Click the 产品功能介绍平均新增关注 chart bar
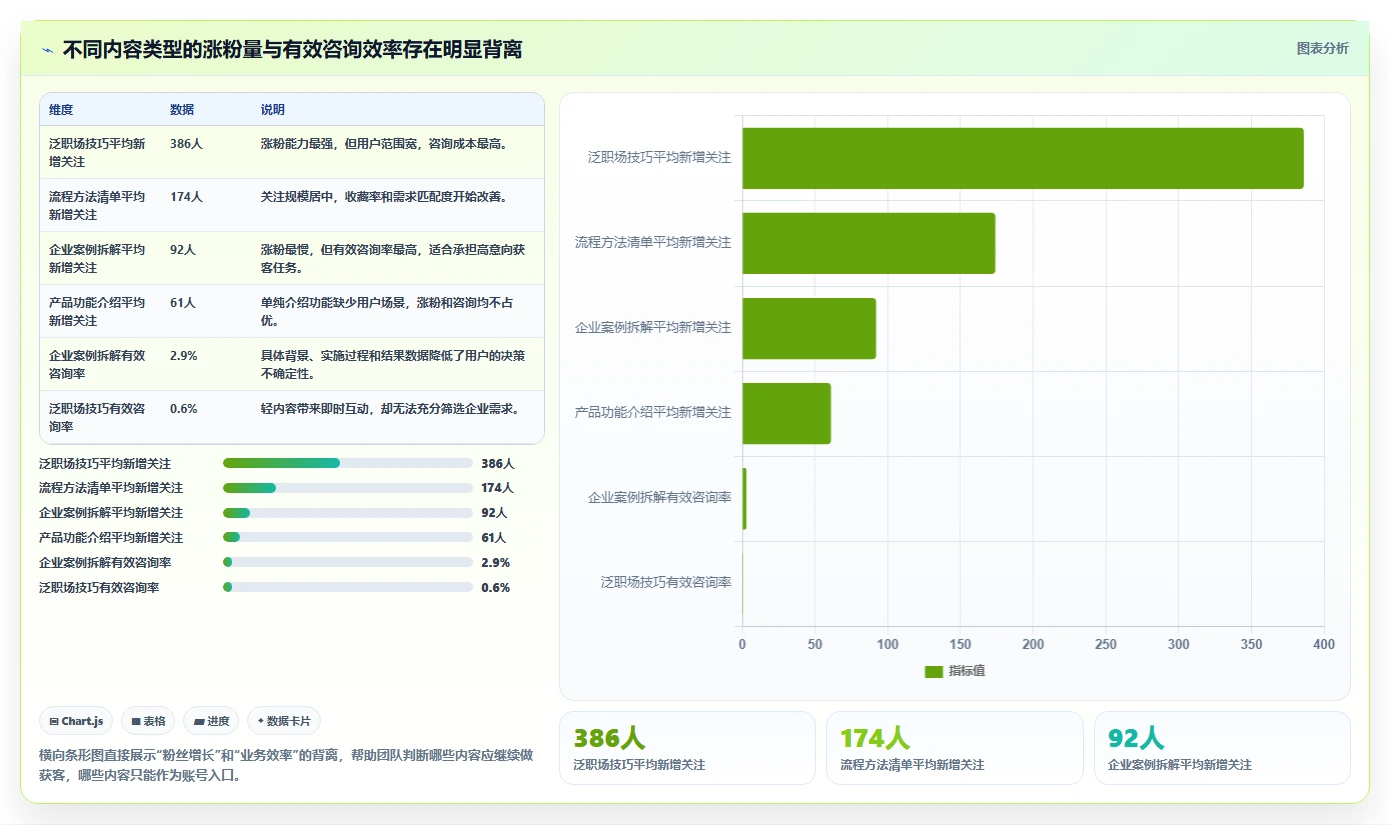 coord(786,413)
